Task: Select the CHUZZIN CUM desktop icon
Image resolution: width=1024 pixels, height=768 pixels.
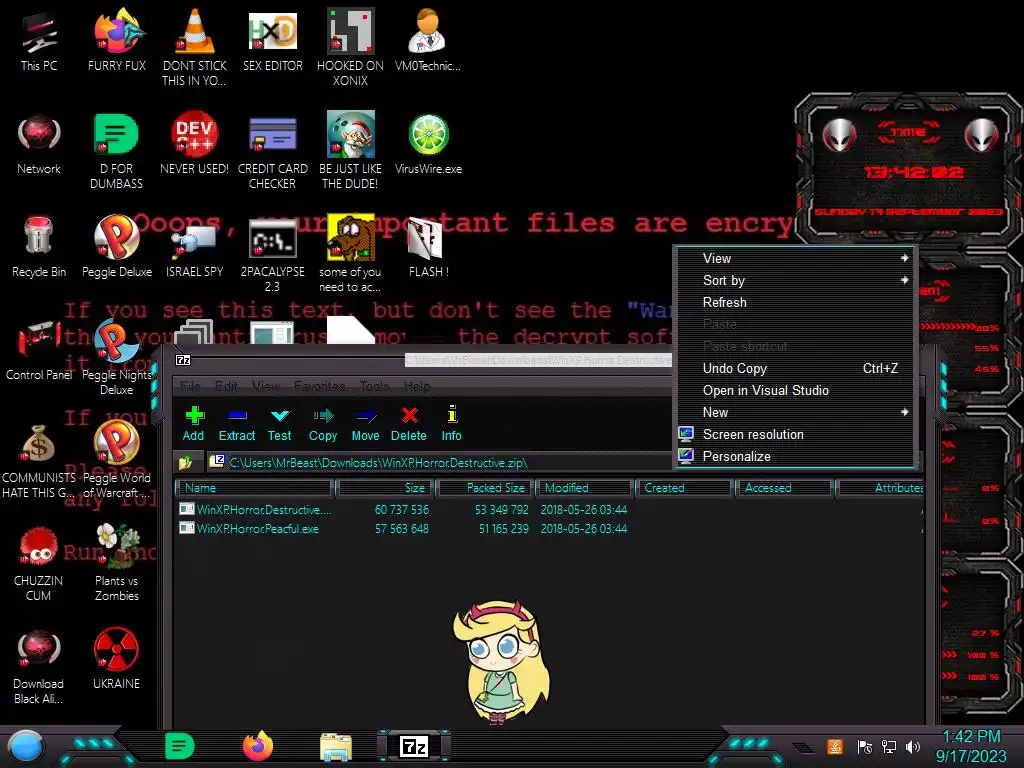Action: (39, 563)
